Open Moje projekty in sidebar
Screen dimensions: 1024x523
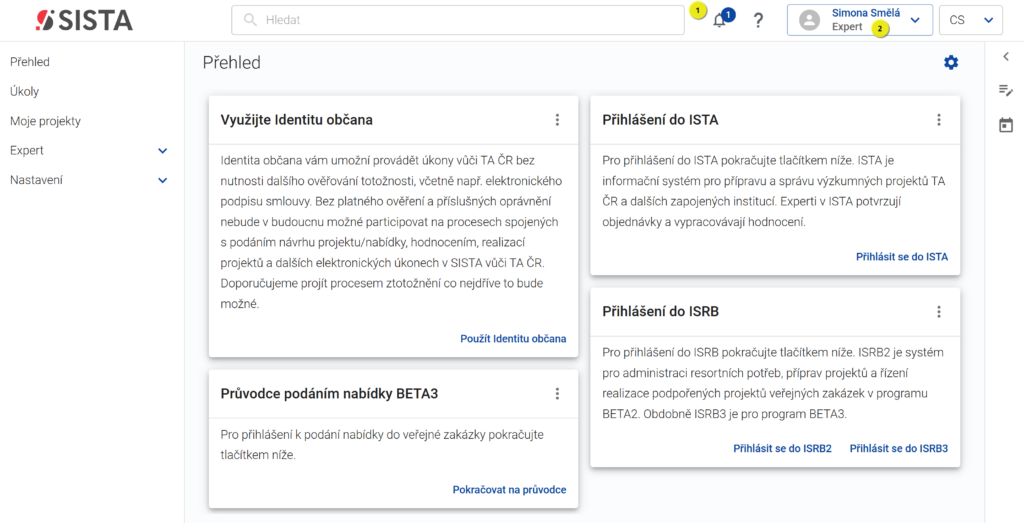point(46,121)
